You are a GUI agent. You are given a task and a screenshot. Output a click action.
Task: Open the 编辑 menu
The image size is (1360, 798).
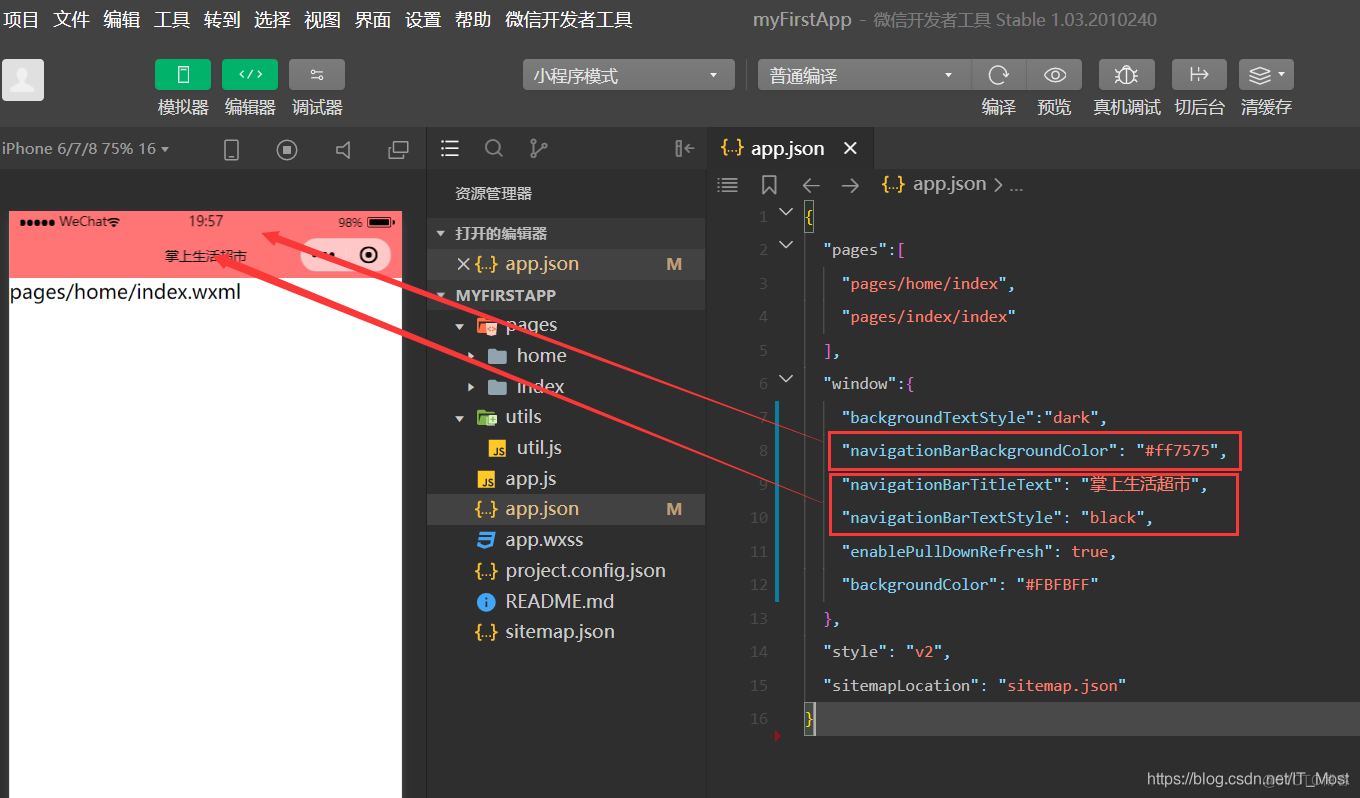(x=122, y=20)
